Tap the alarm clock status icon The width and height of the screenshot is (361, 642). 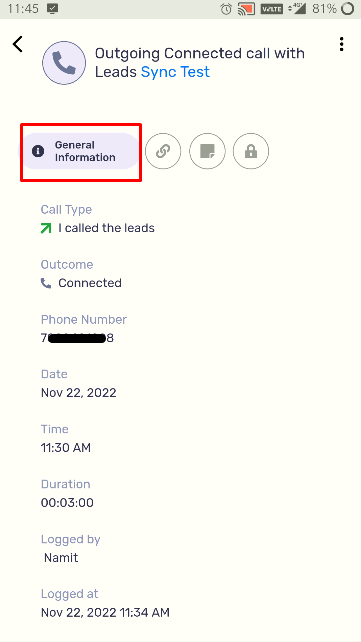coord(226,9)
